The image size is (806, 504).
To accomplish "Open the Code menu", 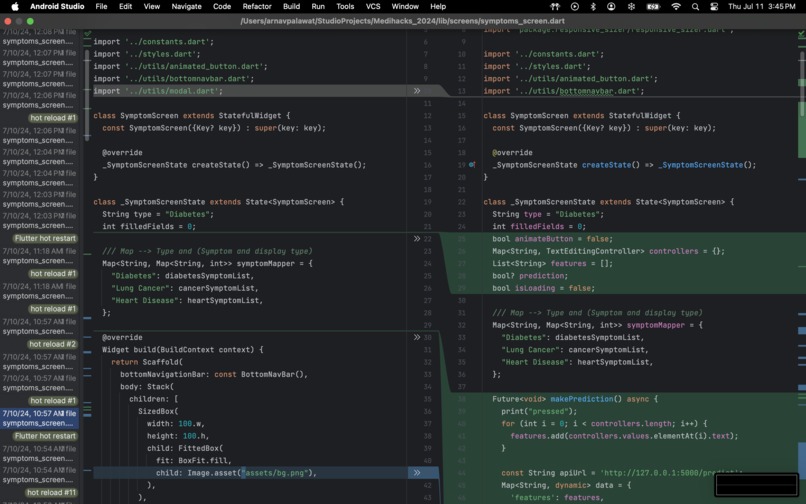I will point(222,6).
